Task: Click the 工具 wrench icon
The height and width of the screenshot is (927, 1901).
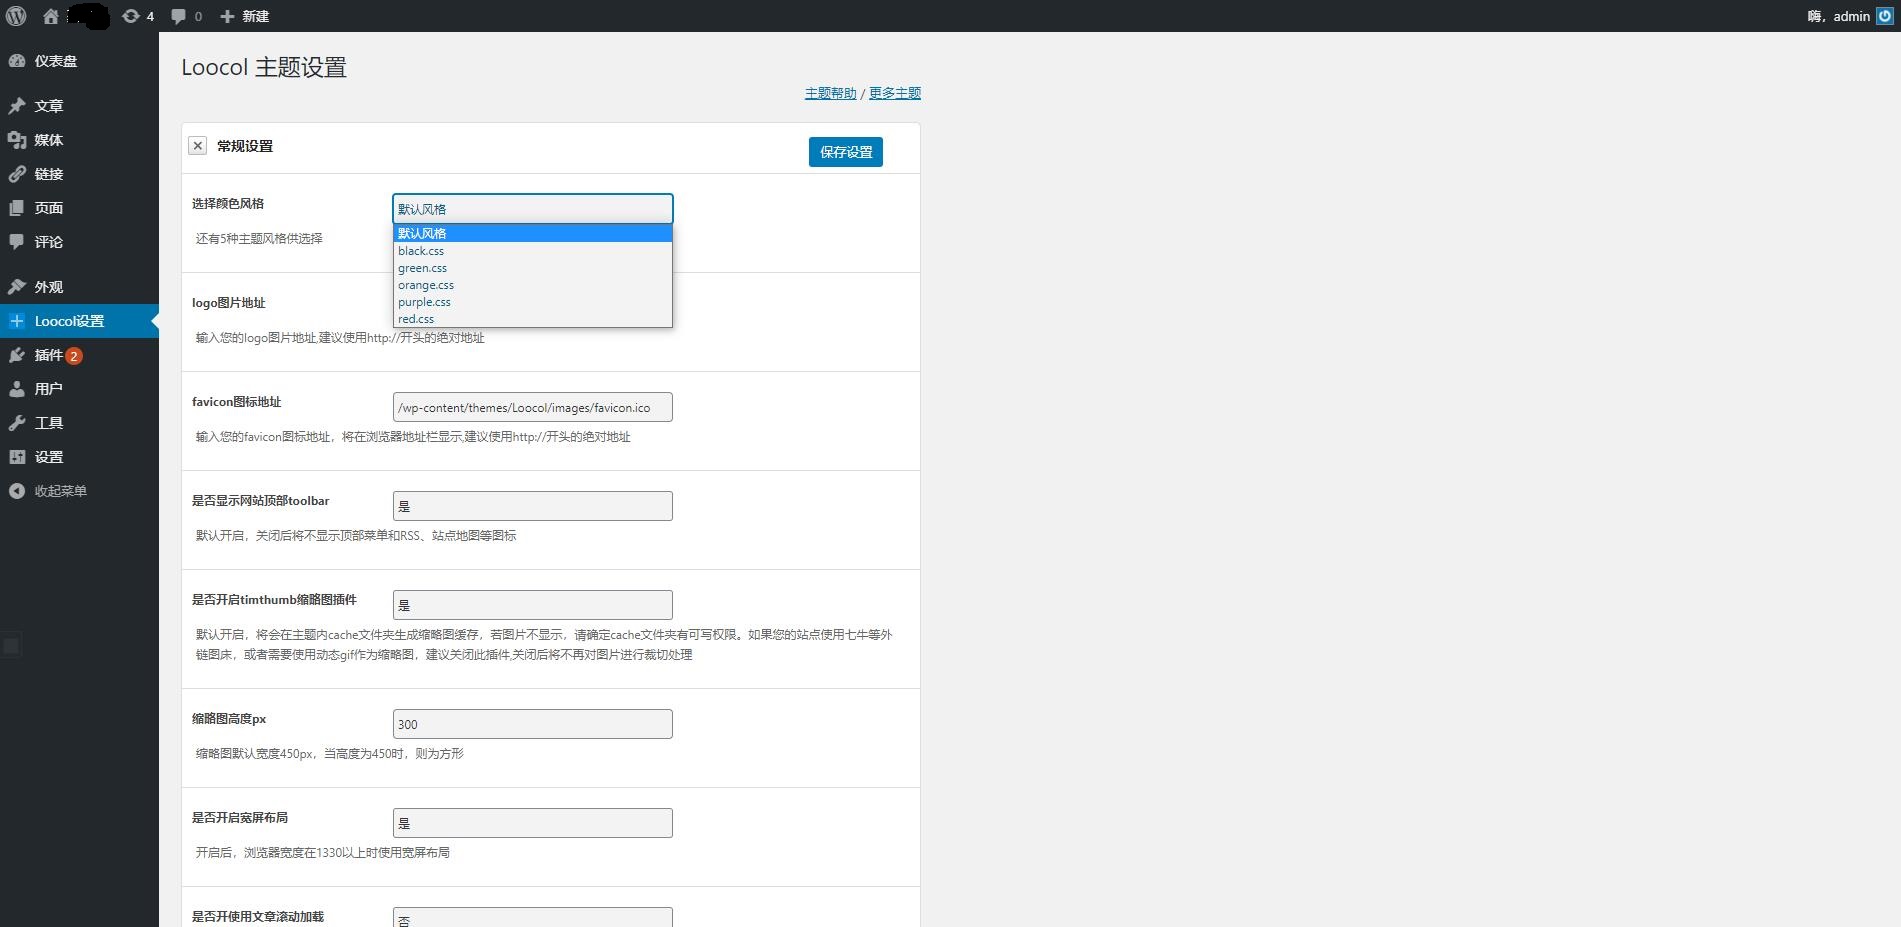Action: coord(17,423)
